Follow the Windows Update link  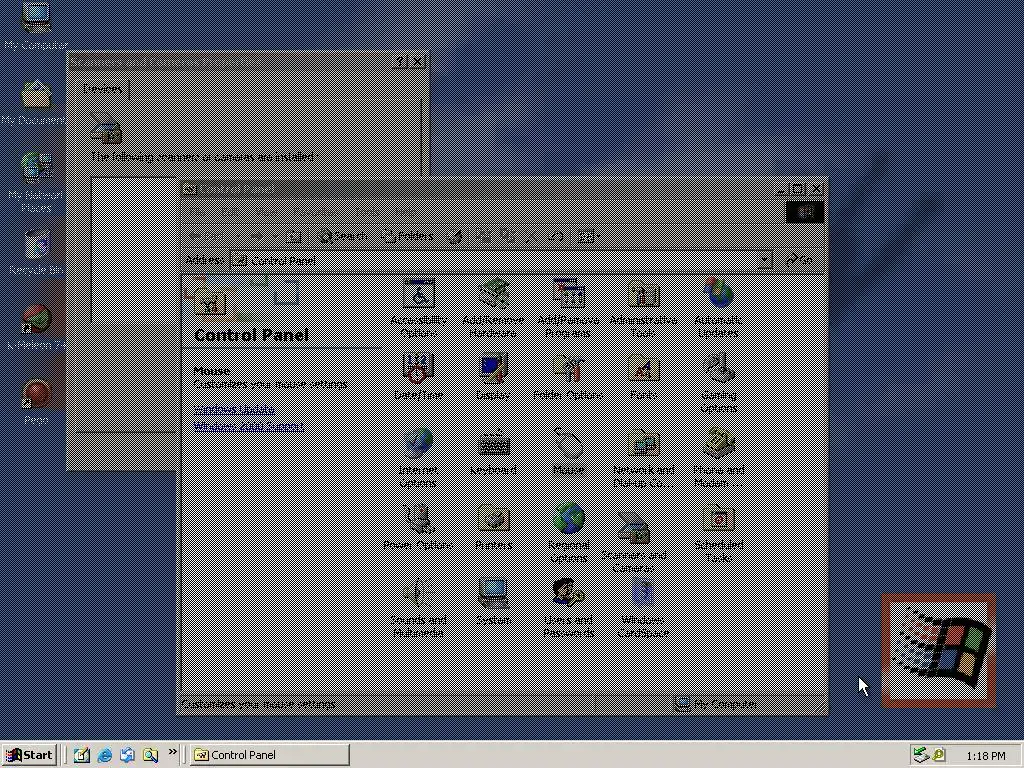[x=234, y=409]
